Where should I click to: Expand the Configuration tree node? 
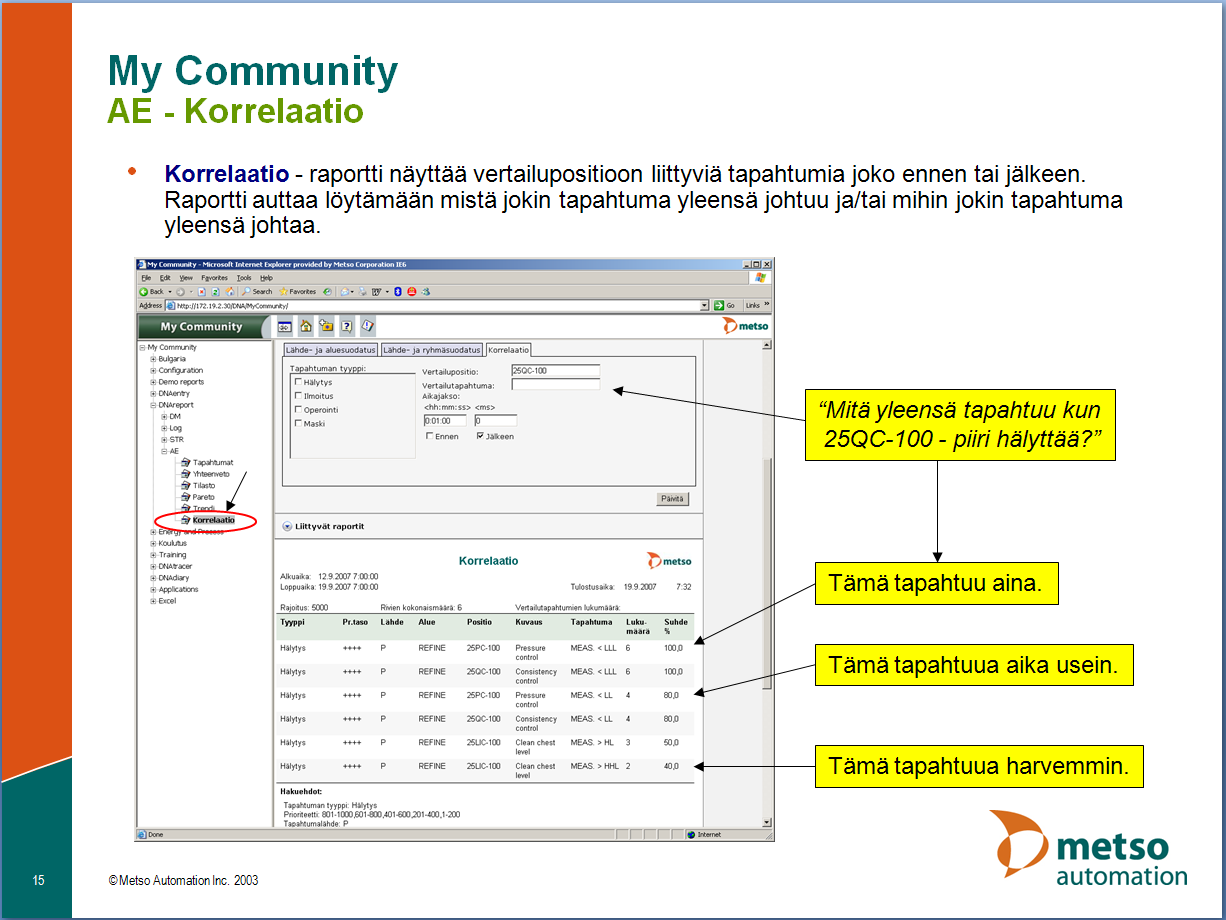point(153,370)
